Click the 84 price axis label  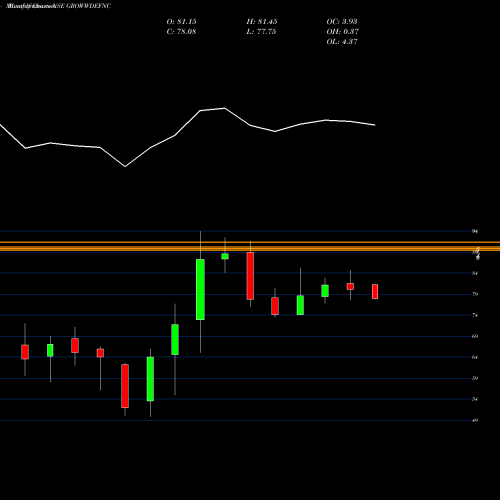[x=475, y=273]
